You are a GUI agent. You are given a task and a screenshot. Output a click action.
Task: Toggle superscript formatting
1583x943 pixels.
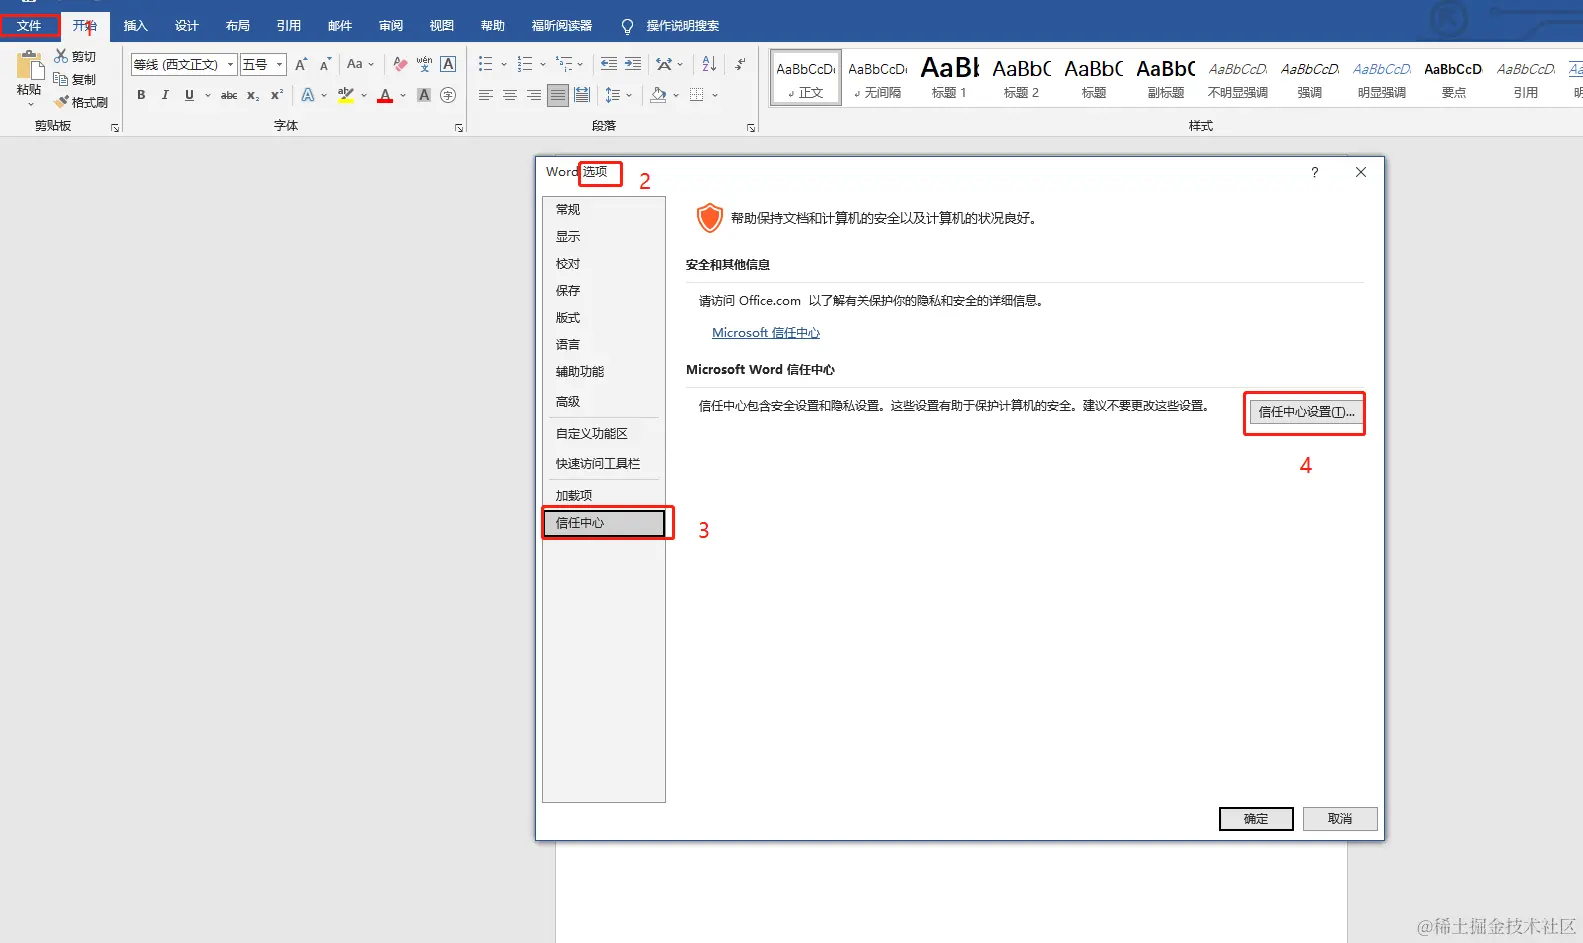(x=277, y=95)
